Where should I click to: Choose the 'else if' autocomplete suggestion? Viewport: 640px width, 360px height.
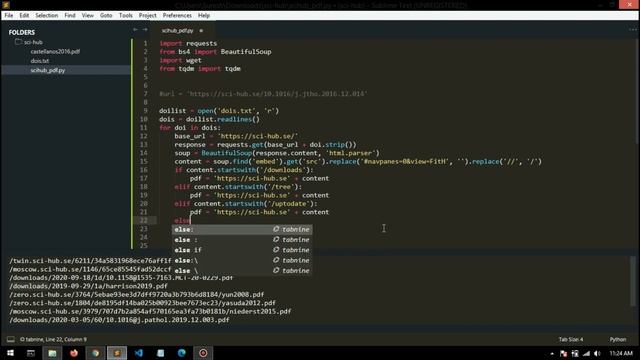(x=242, y=250)
